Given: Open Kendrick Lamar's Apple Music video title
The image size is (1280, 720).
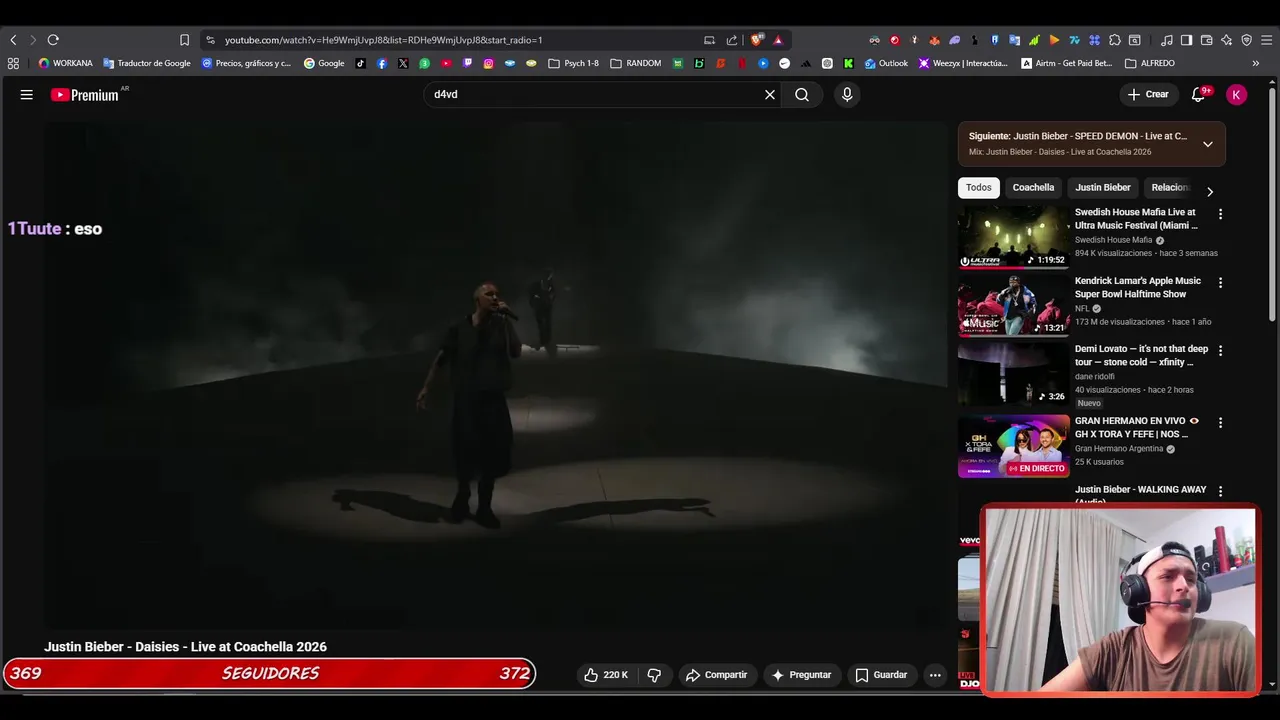Looking at the screenshot, I should (1138, 288).
